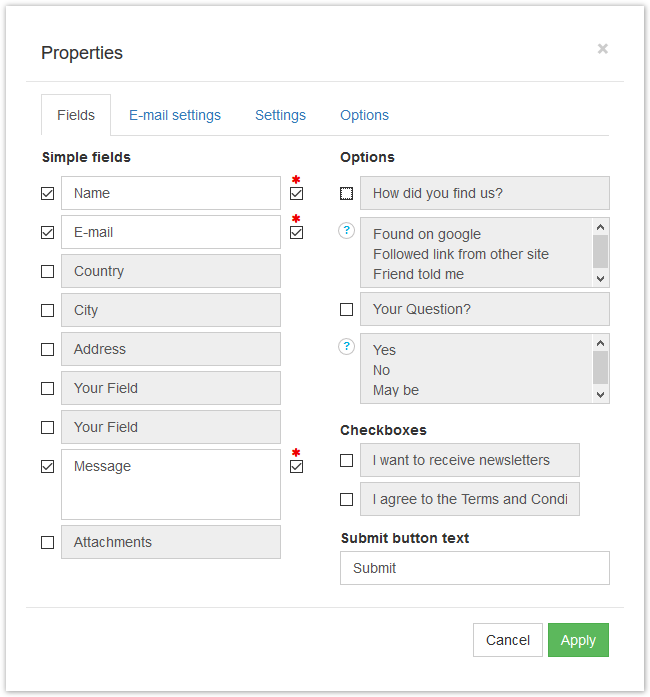Check 'I want to receive newsletters' box

click(x=346, y=460)
